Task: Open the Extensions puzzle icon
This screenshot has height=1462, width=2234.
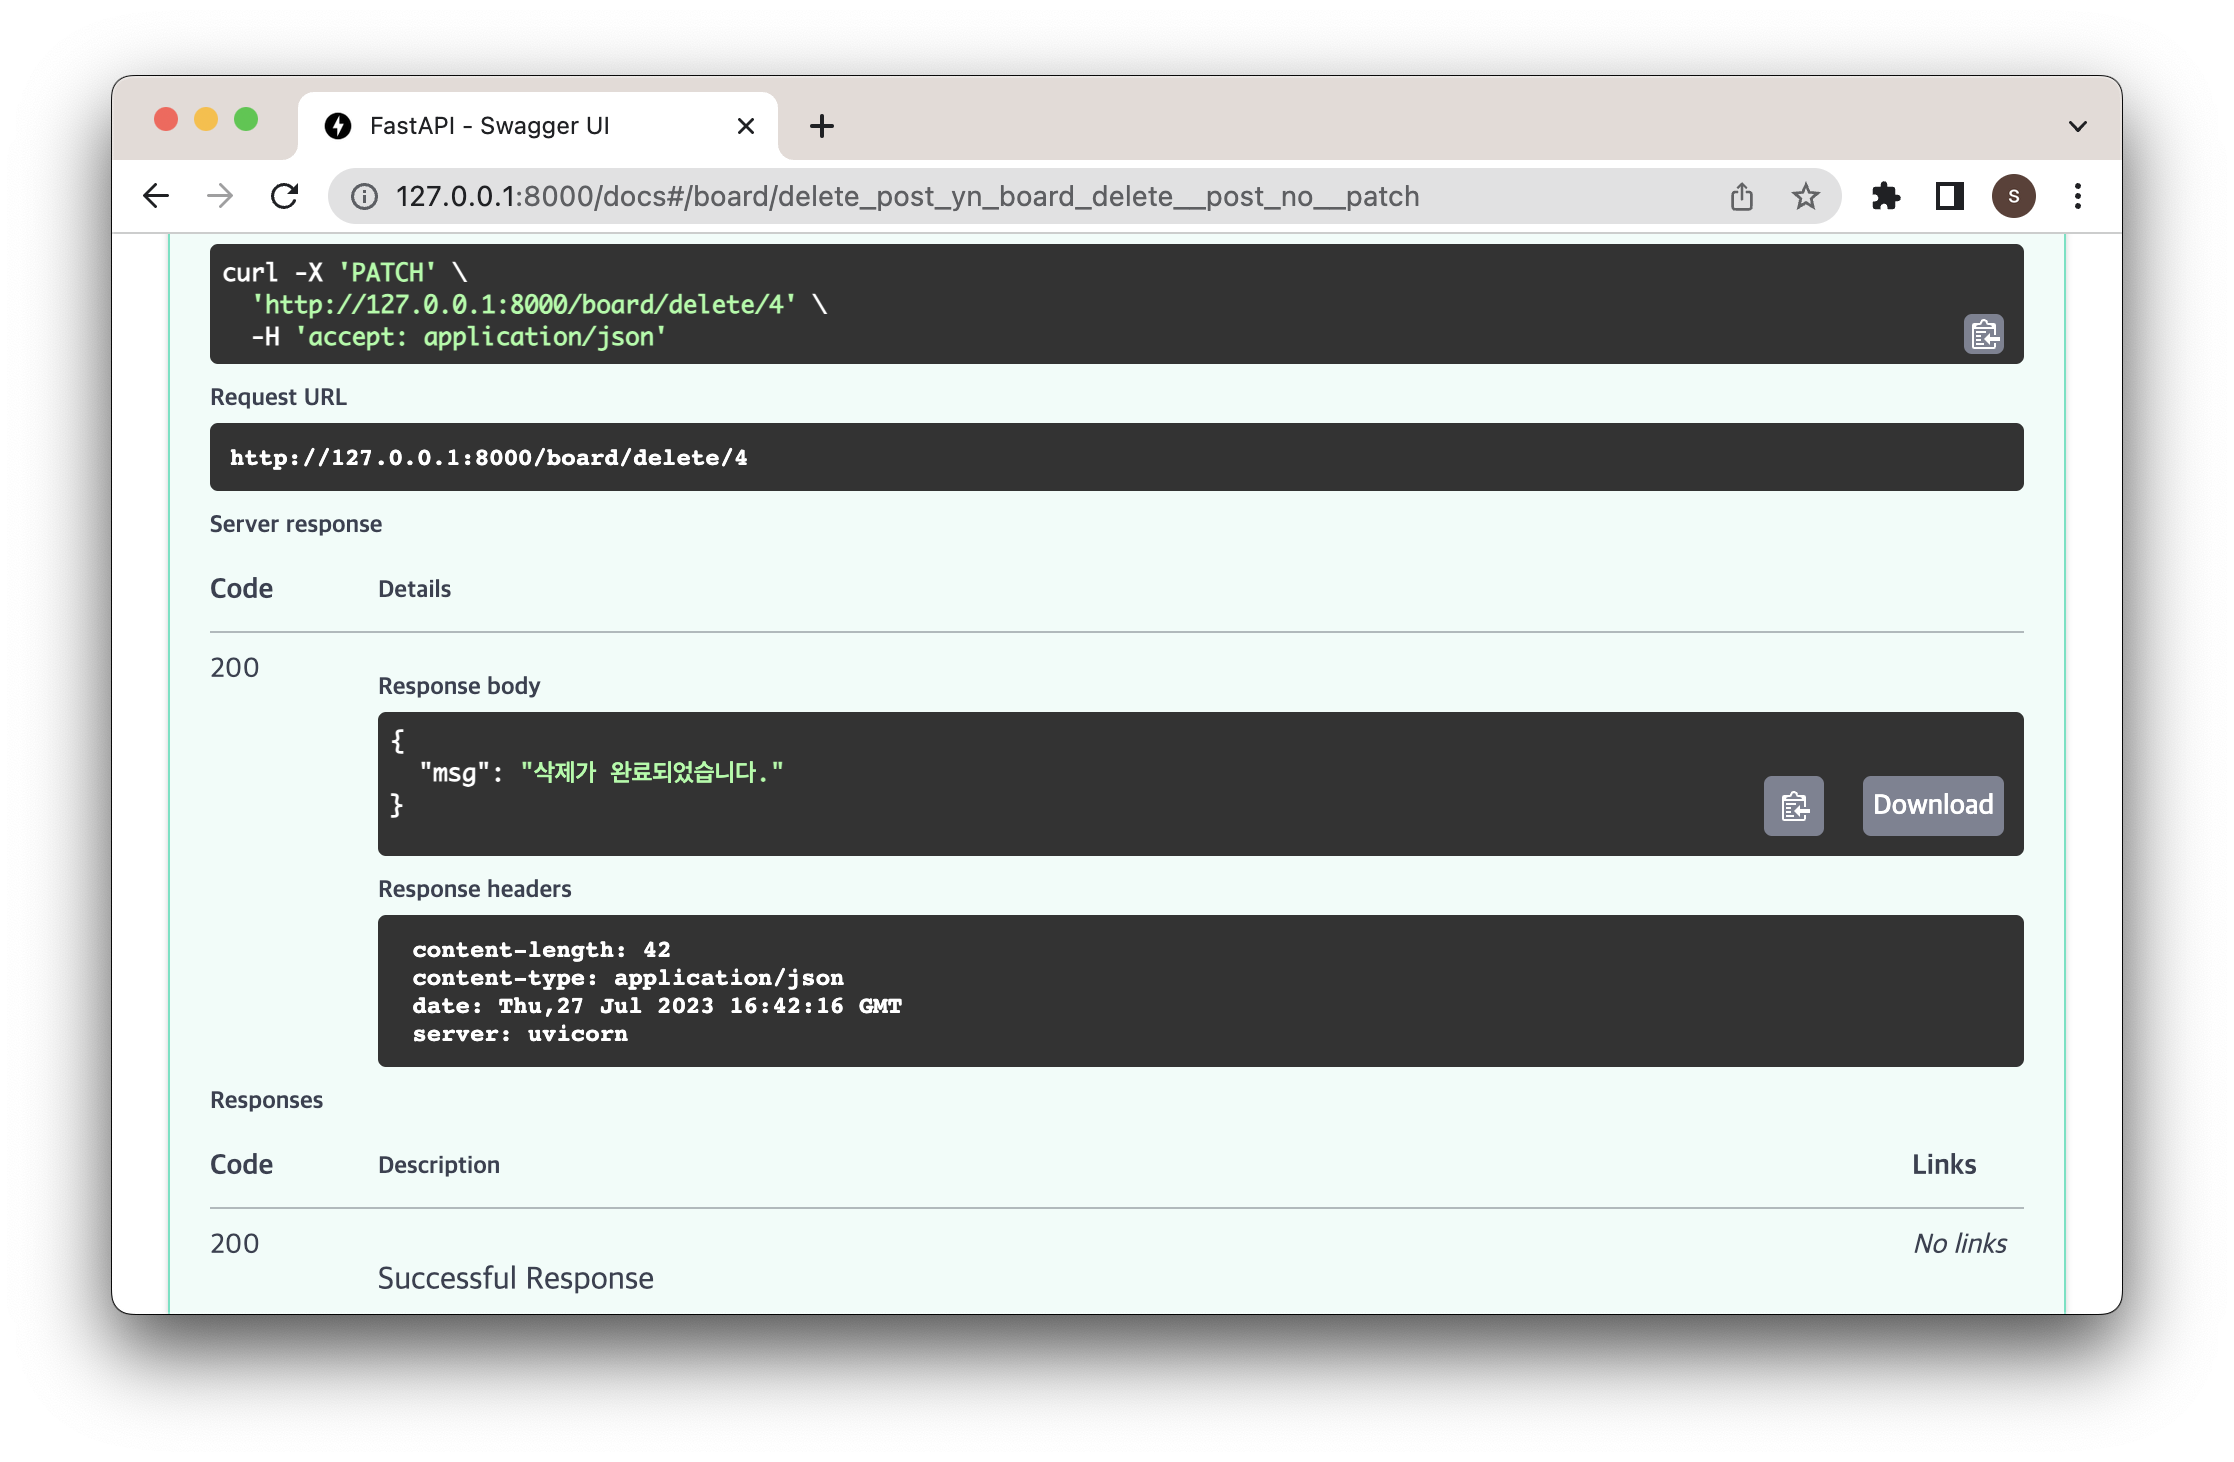Action: (x=1885, y=196)
